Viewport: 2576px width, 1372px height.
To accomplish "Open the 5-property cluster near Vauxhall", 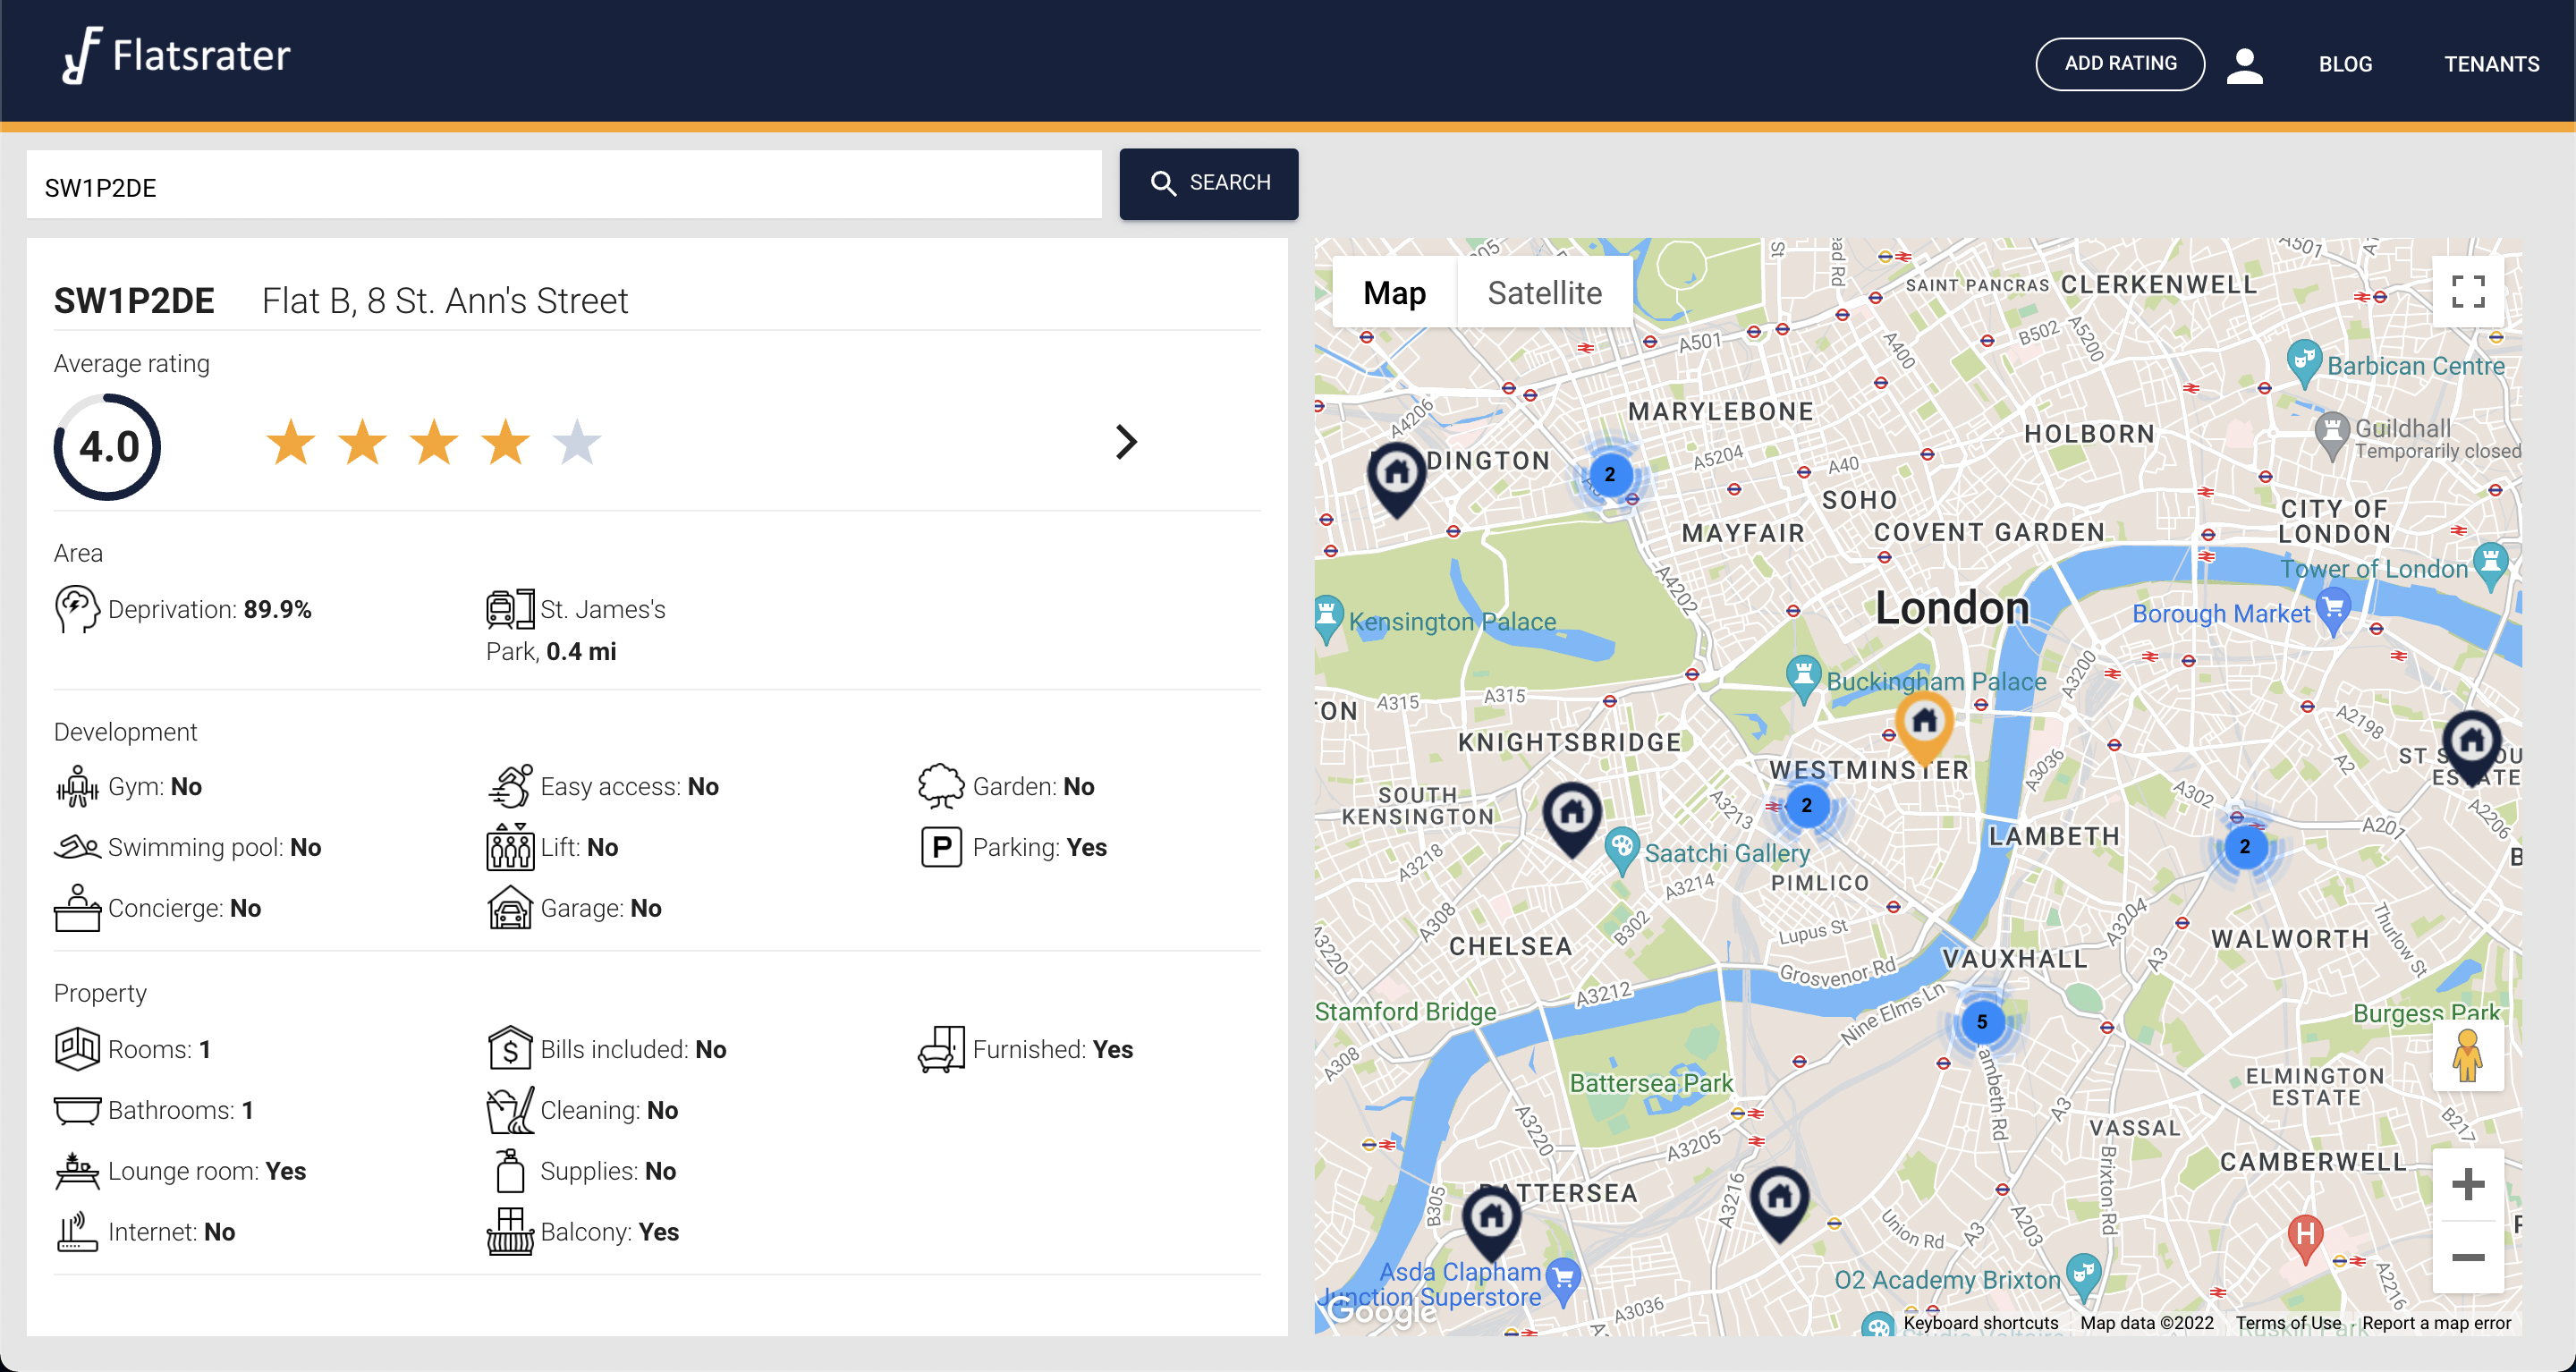I will point(1982,1021).
